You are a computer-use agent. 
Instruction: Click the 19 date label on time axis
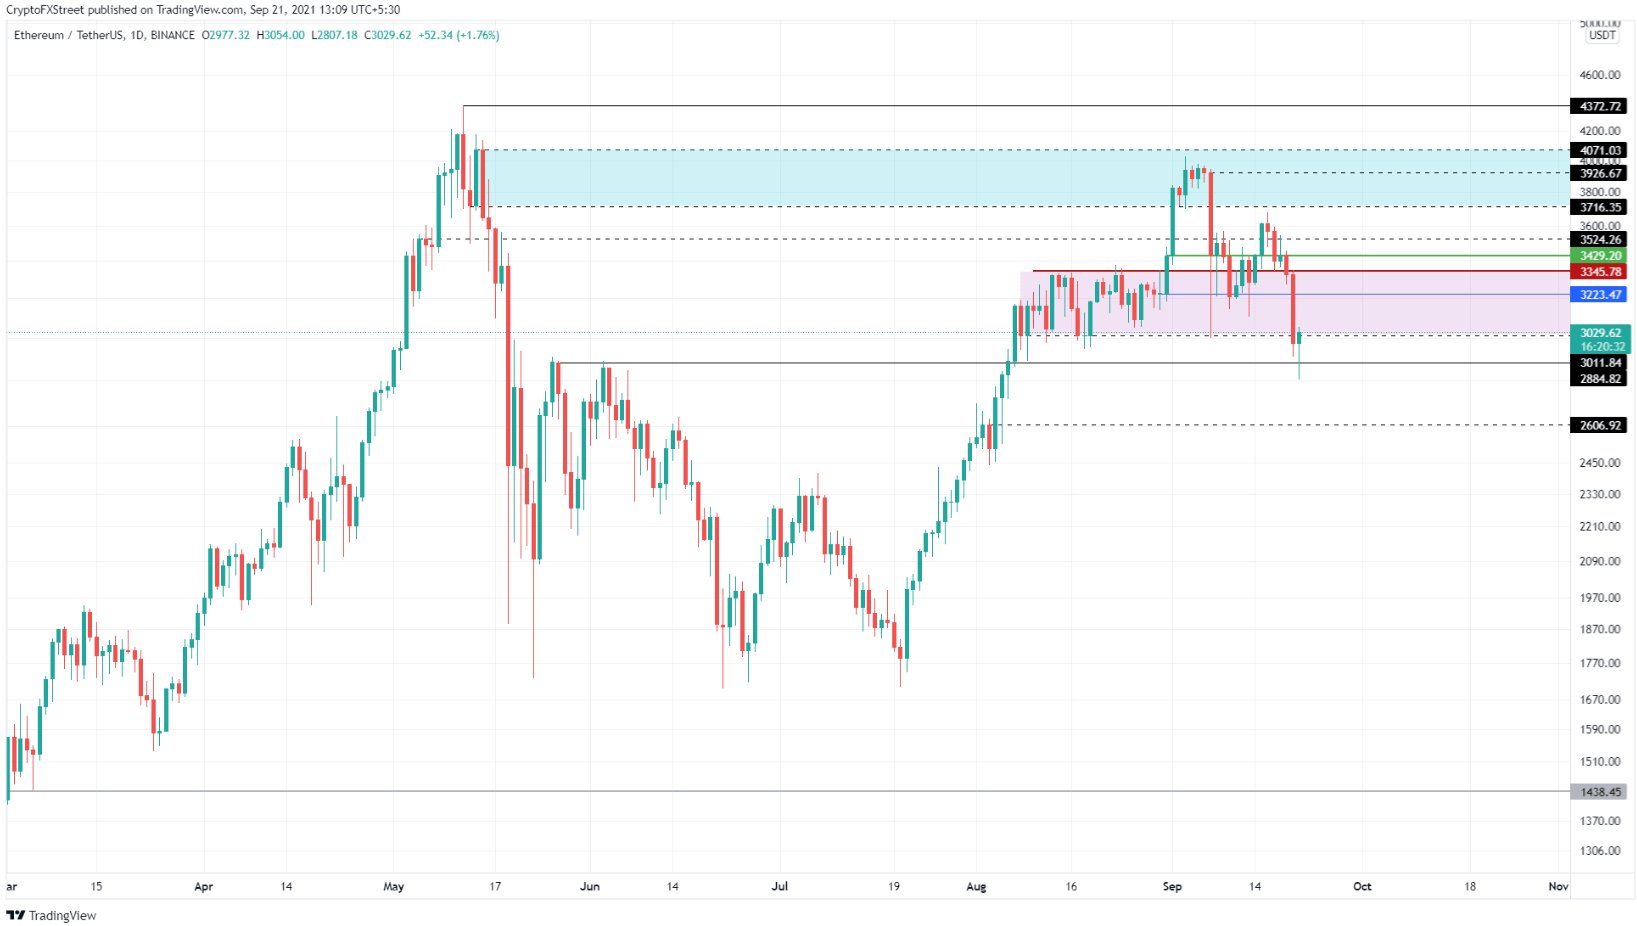894,887
